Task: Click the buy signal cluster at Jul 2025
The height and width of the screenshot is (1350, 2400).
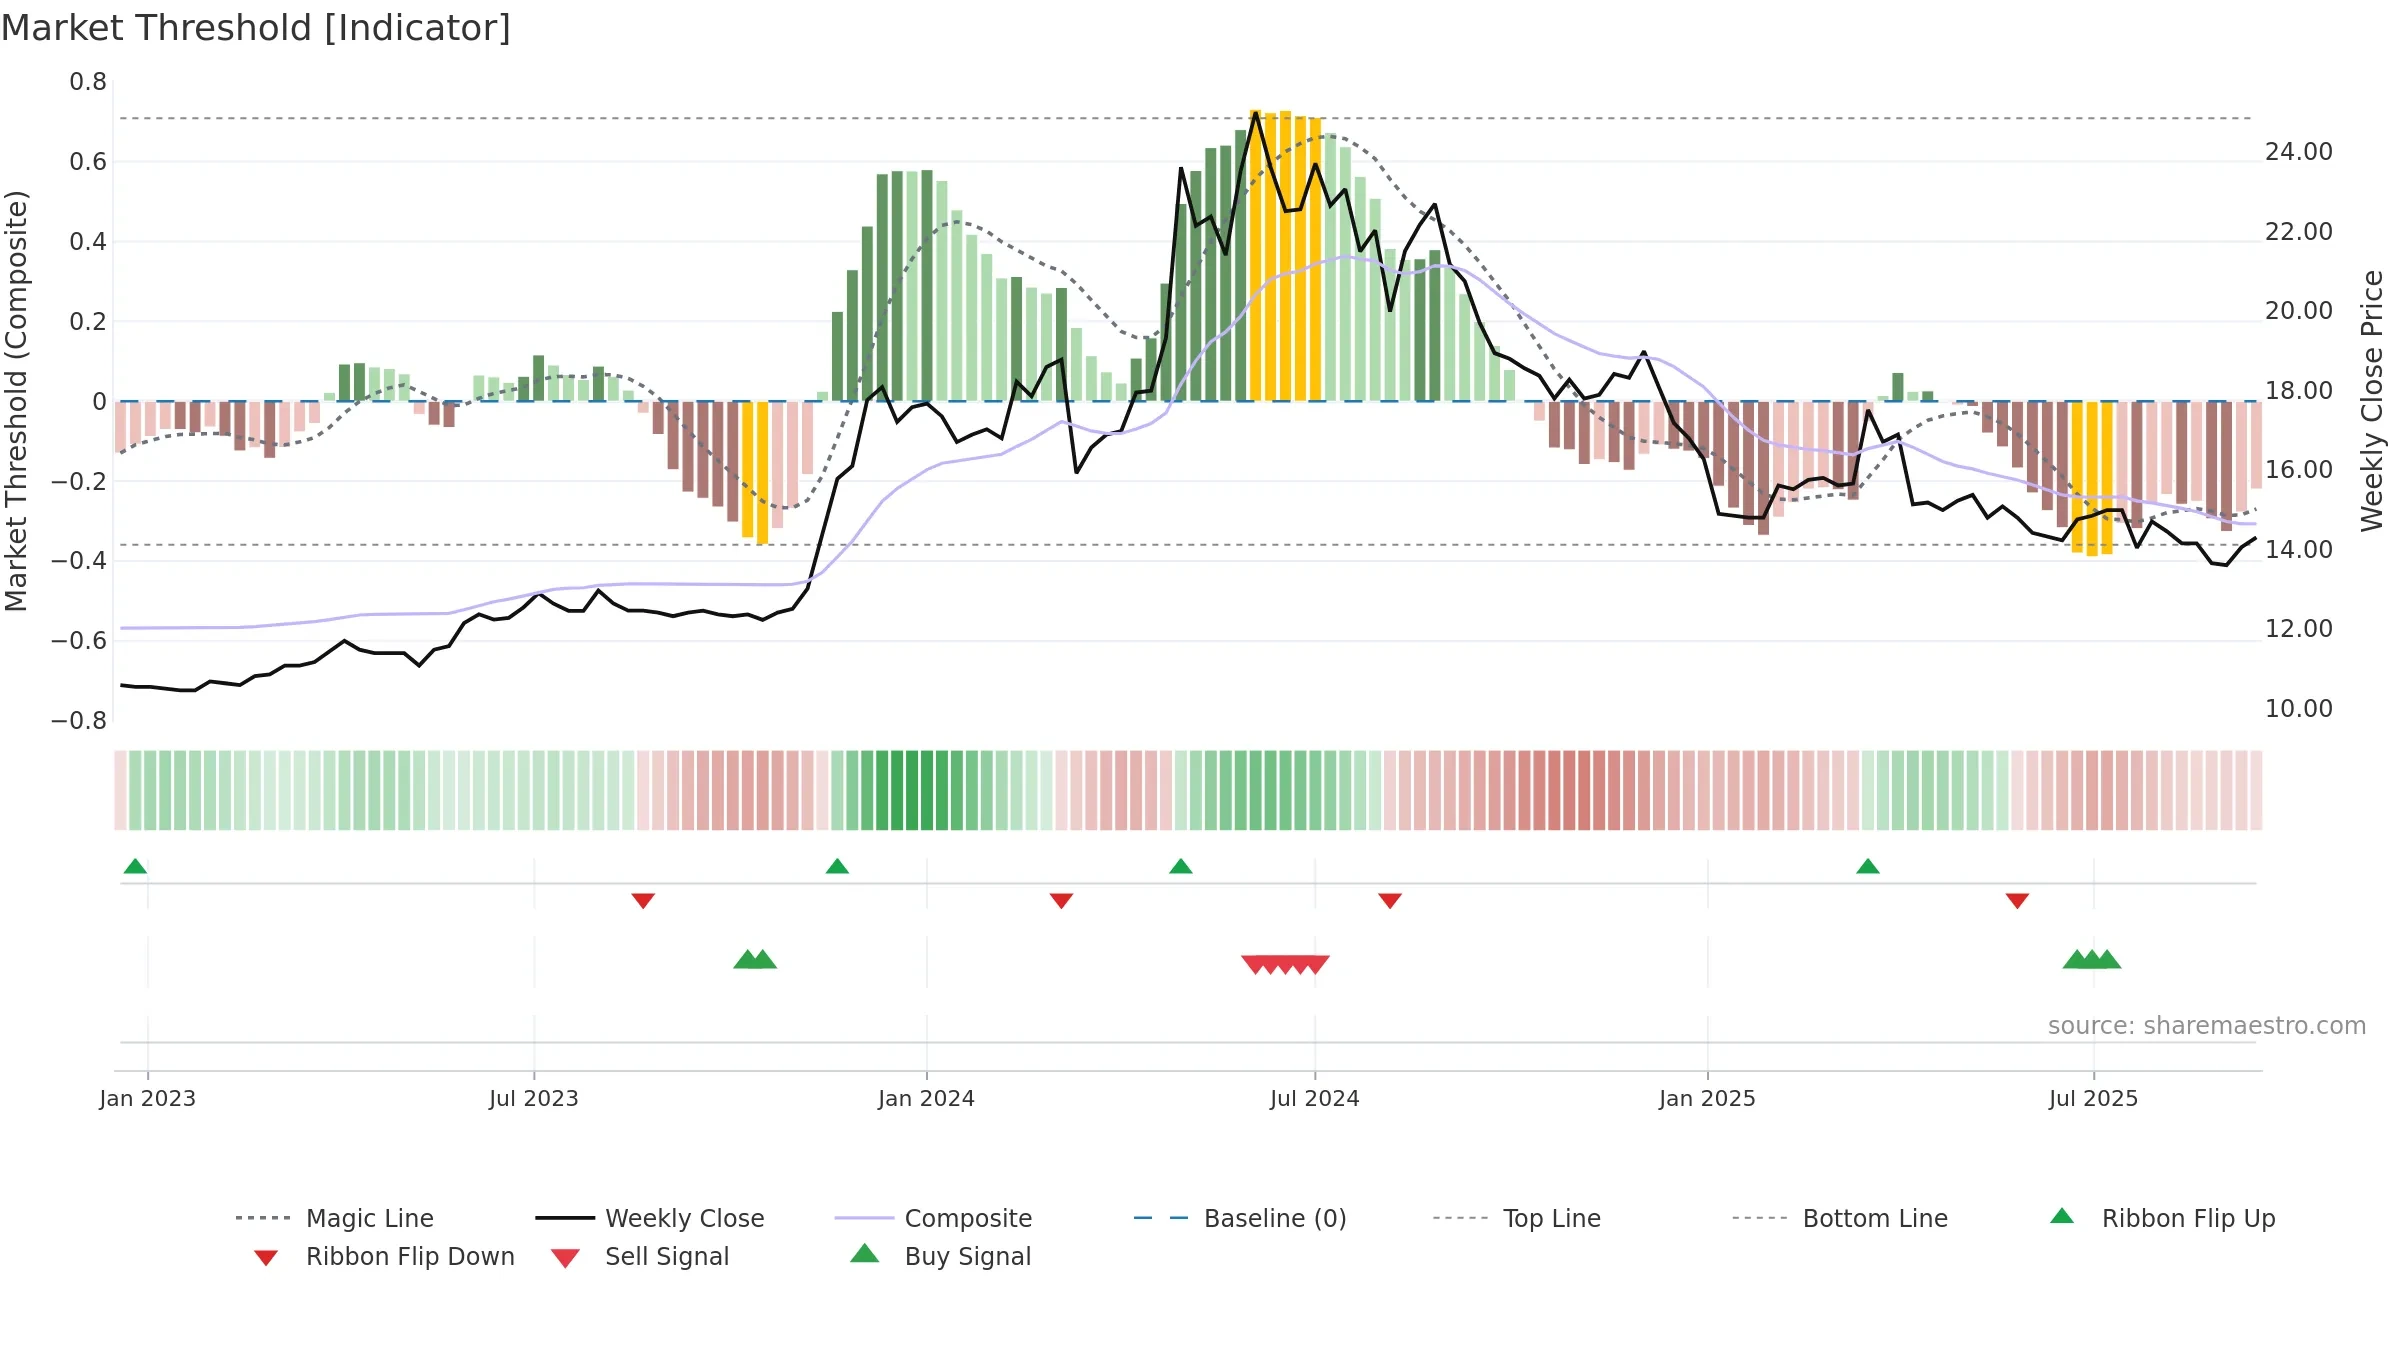Action: 2092,959
